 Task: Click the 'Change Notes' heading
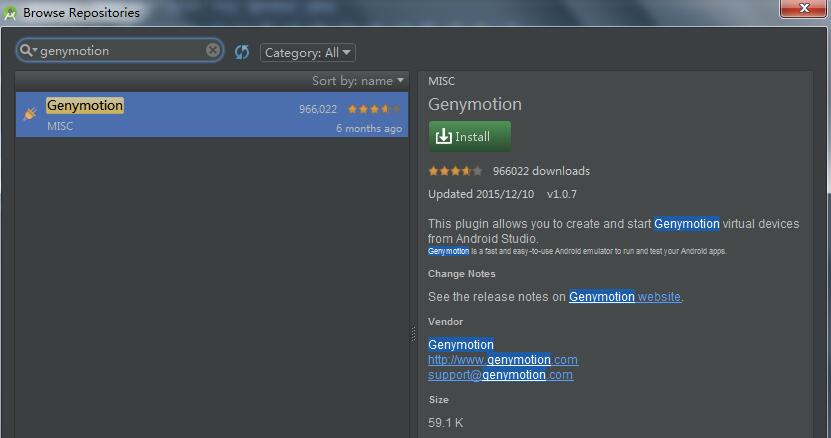tap(462, 274)
